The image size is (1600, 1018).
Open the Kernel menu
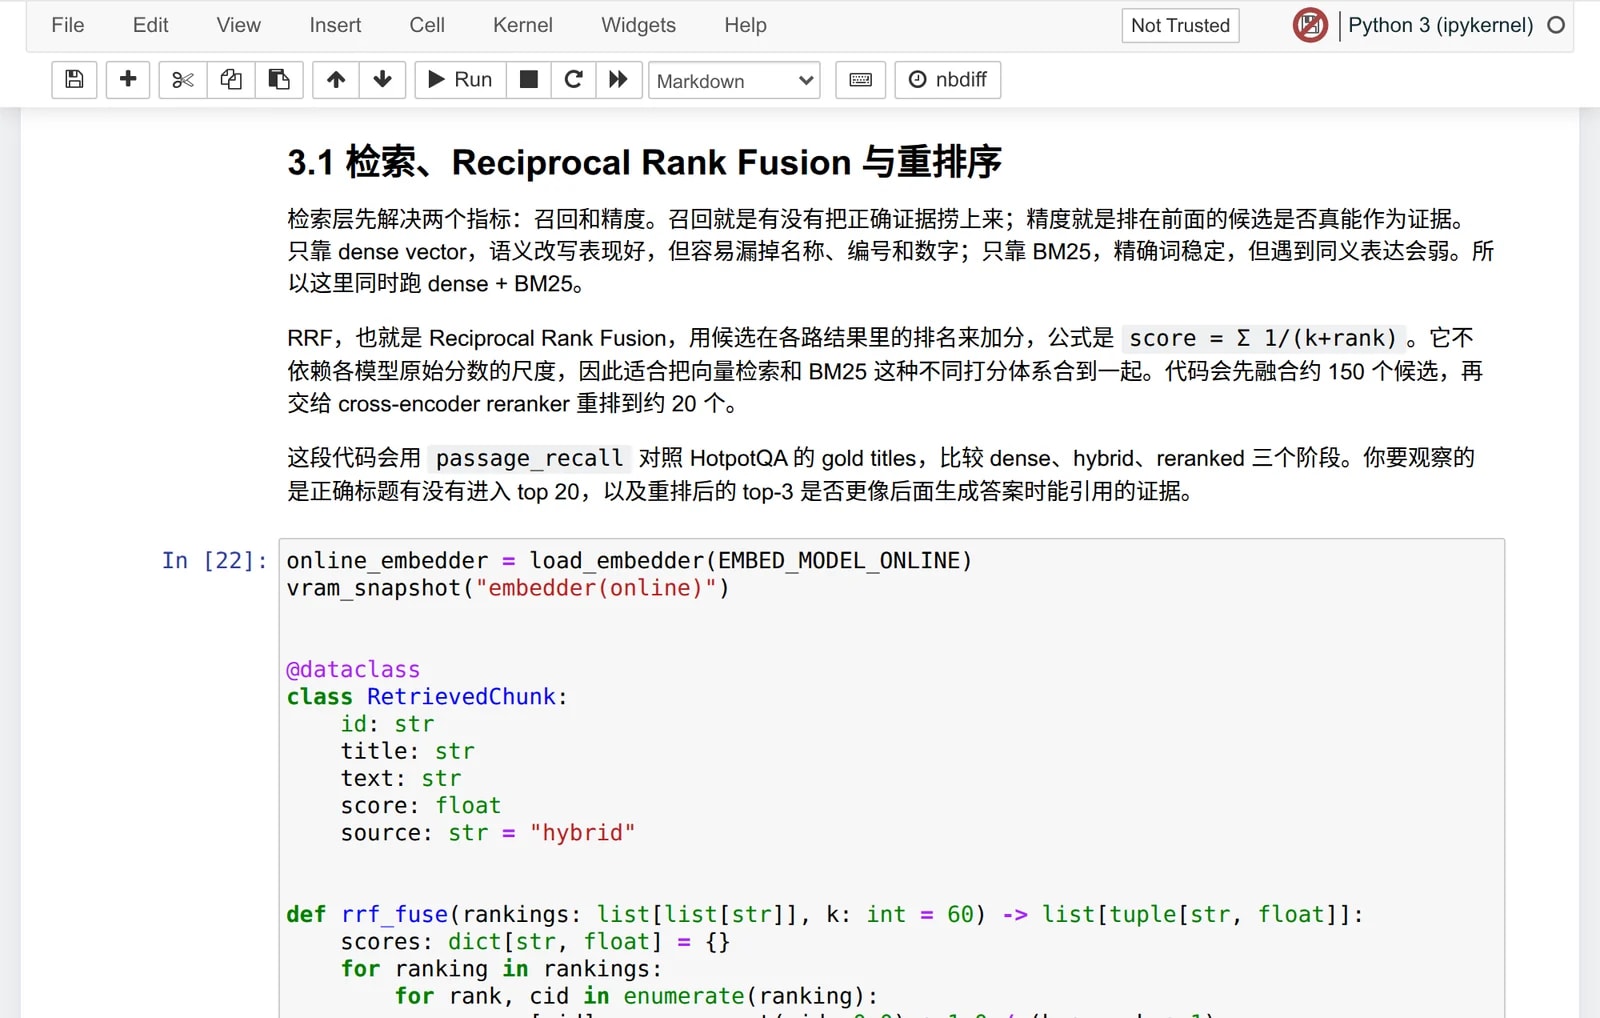pyautogui.click(x=523, y=25)
